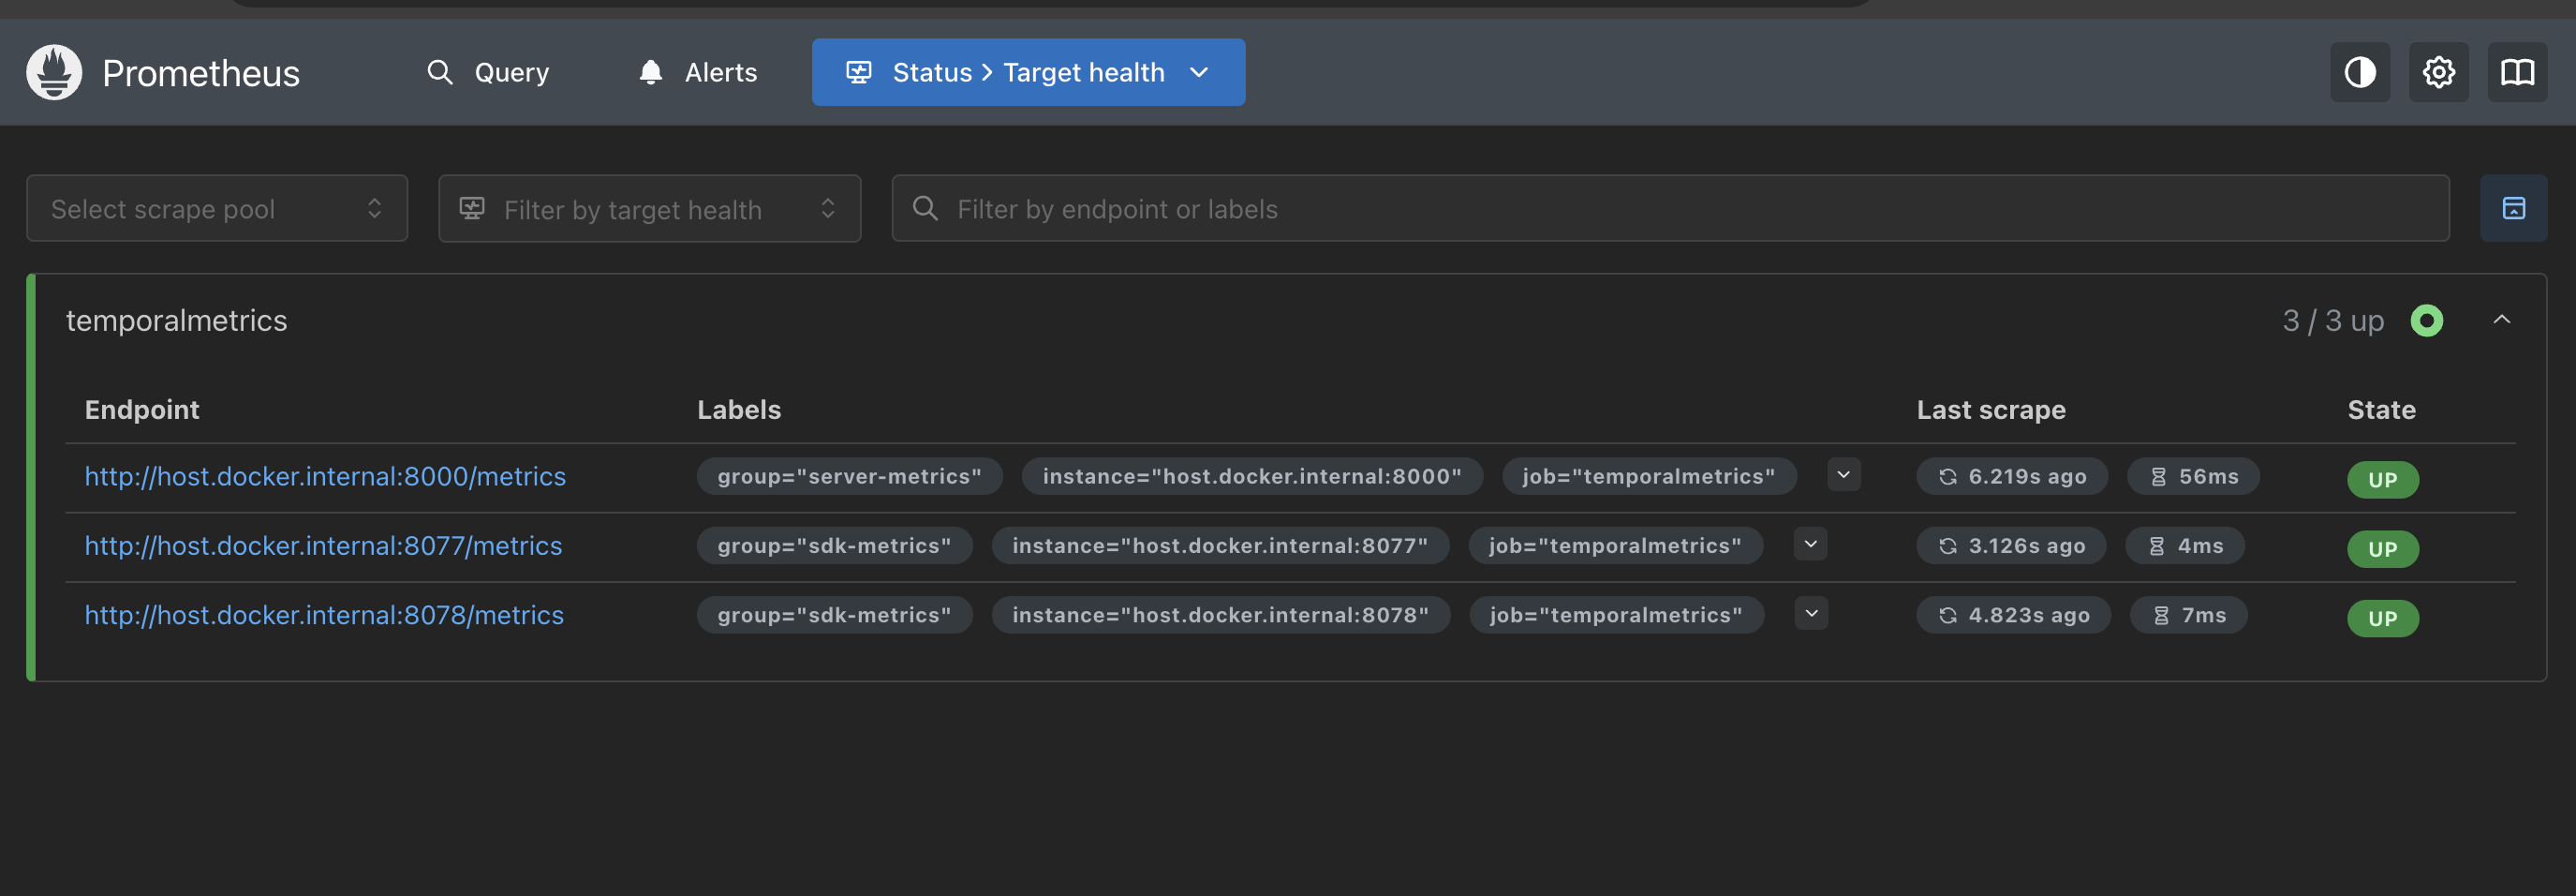Open the Query page

pos(489,72)
